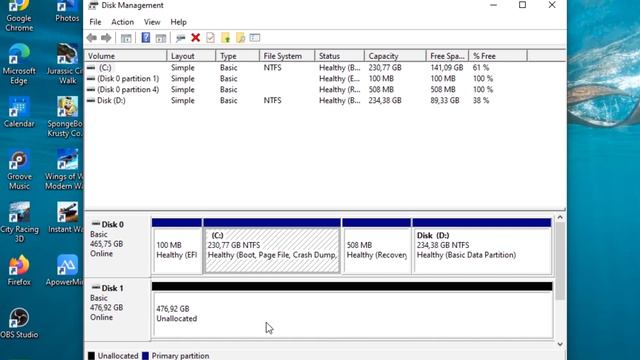The width and height of the screenshot is (640, 360).
Task: Open the File menu
Action: click(95, 22)
